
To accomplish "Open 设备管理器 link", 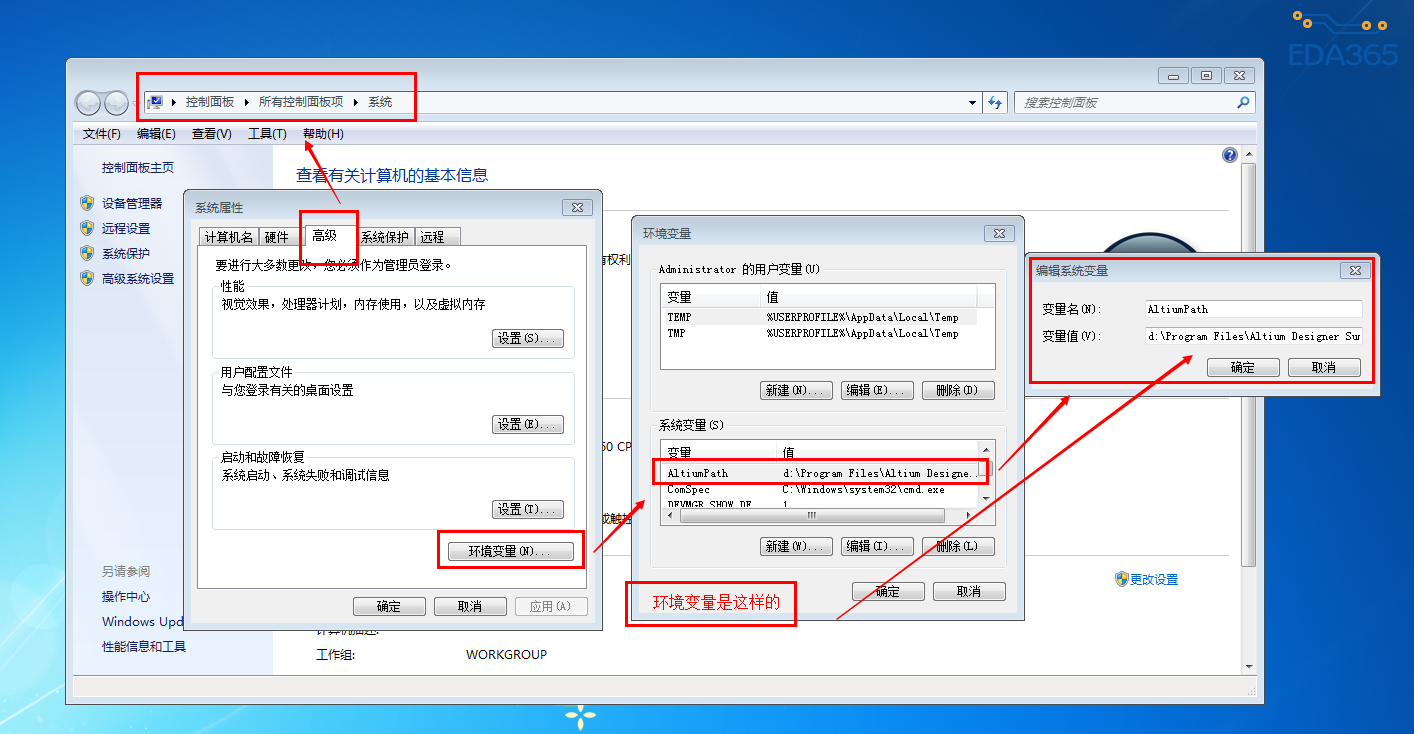I will click(x=132, y=203).
